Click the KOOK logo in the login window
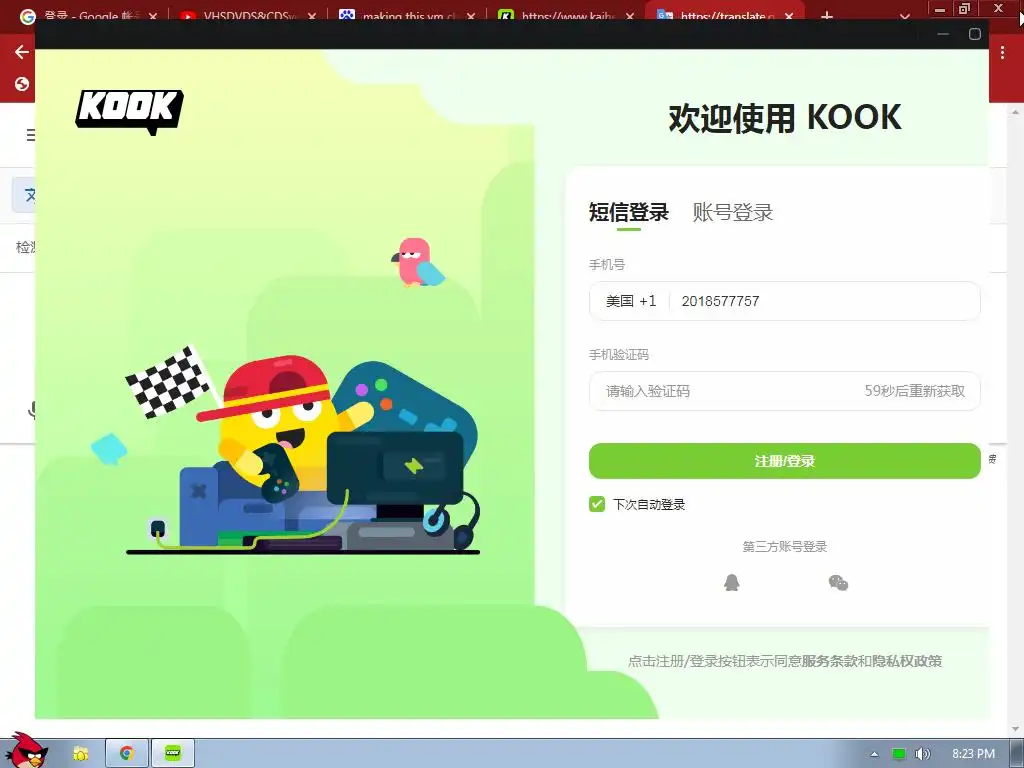Screen dimensions: 1024x768 129,112
